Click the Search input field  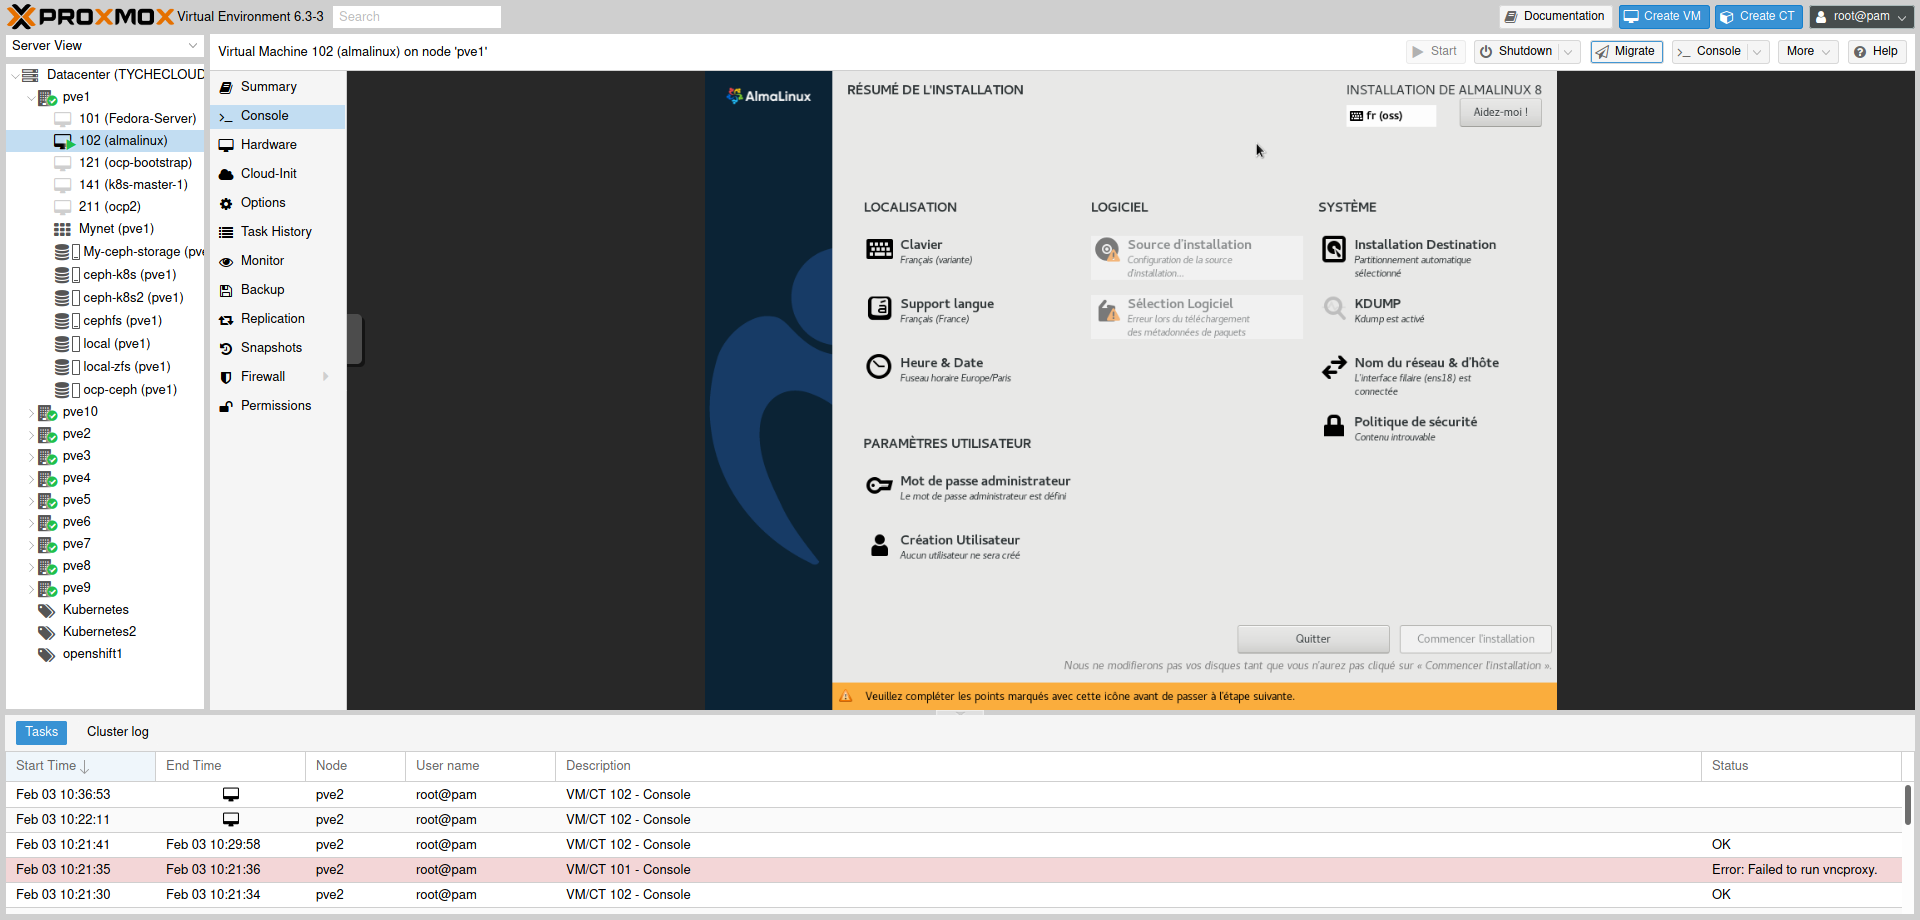tap(417, 17)
